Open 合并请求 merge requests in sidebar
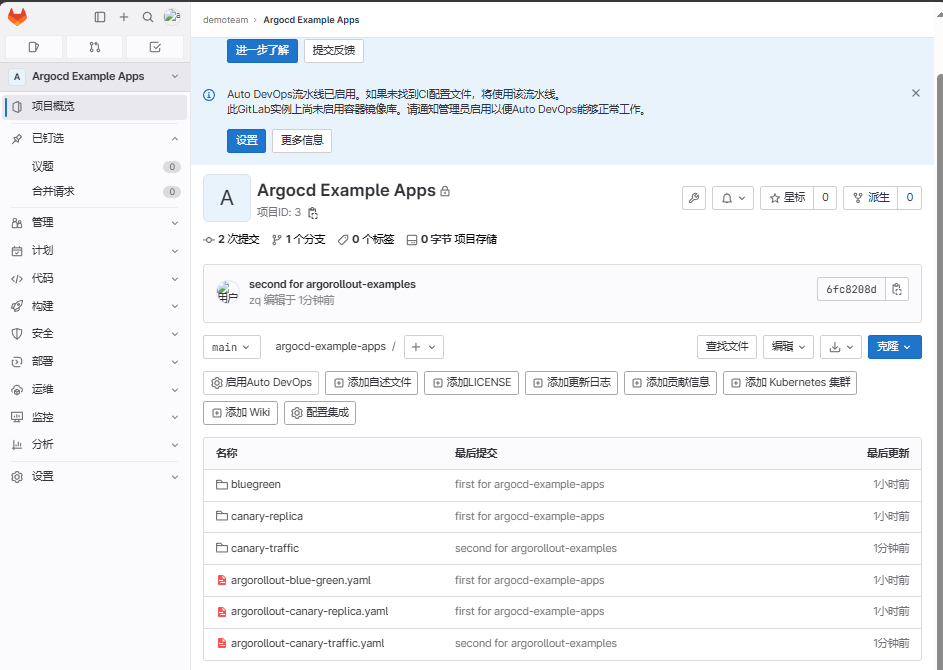The width and height of the screenshot is (943, 670). (96, 191)
